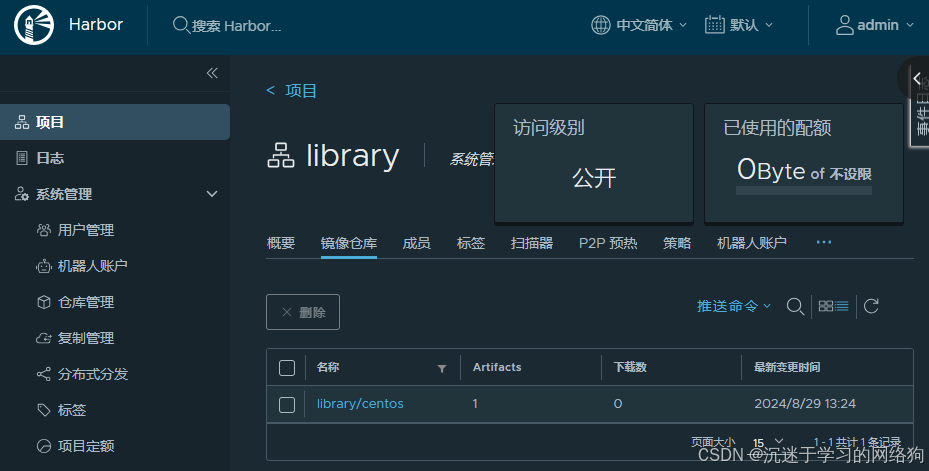Click the search magnifier in header
This screenshot has height=471, width=929.
(181, 25)
